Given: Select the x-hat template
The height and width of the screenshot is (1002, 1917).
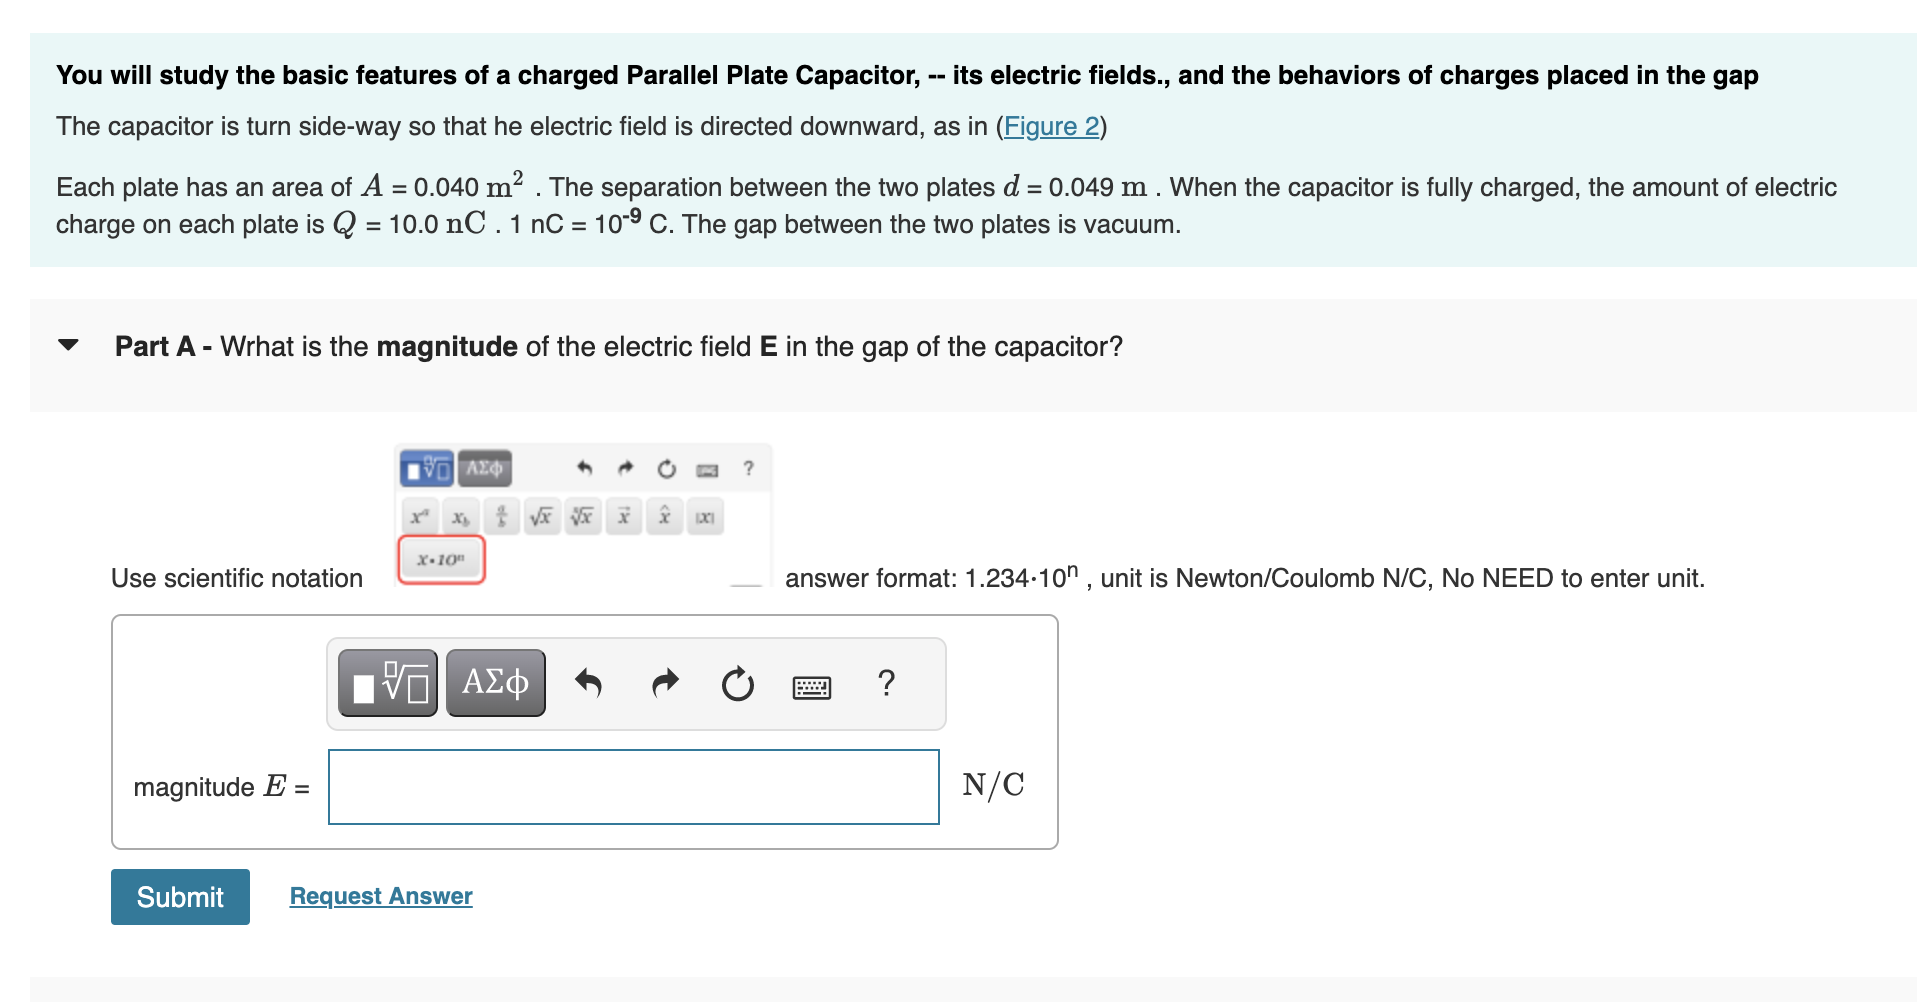Looking at the screenshot, I should [x=663, y=517].
